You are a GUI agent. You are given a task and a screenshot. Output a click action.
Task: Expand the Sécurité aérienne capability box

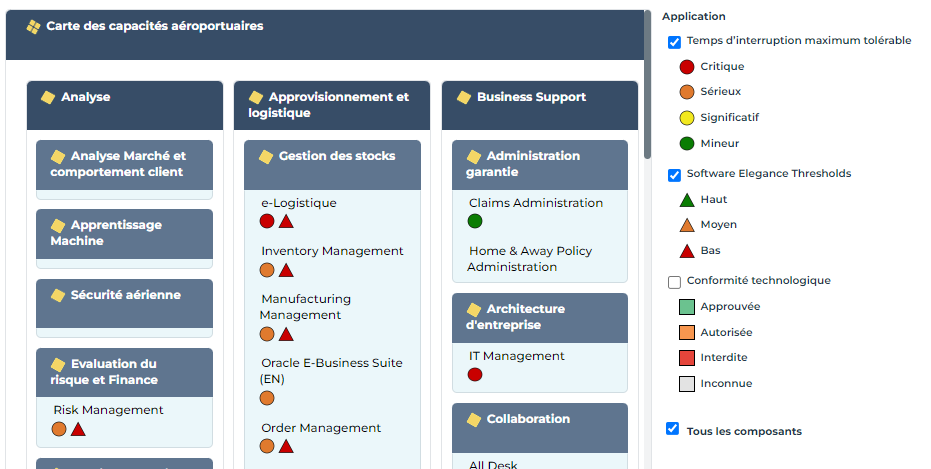(x=124, y=295)
